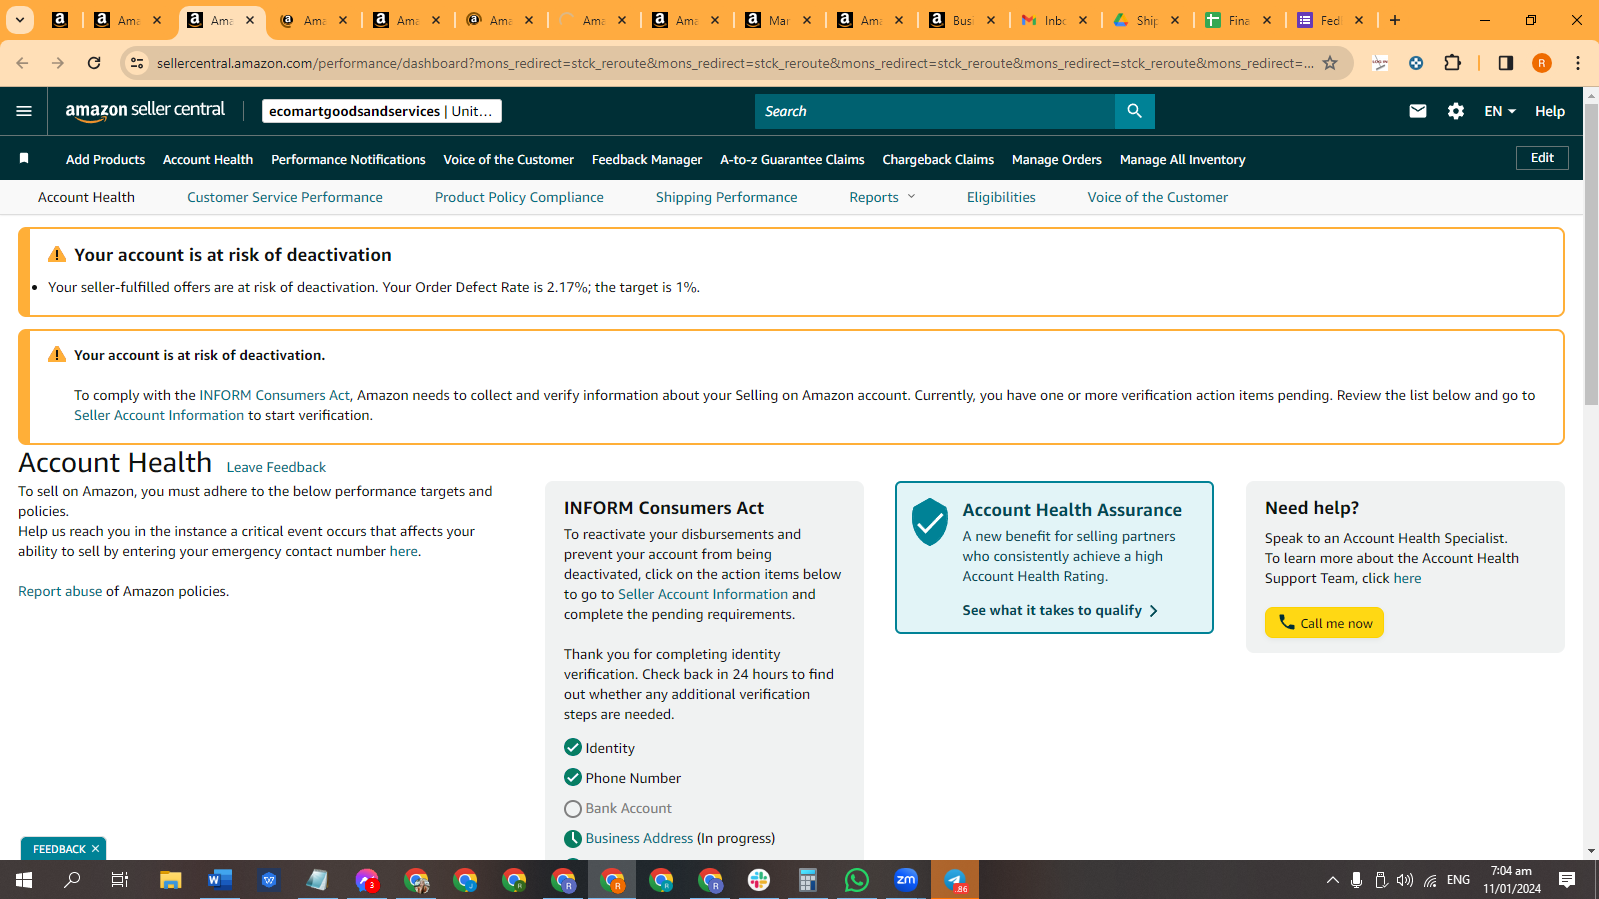Viewport: 1599px width, 899px height.
Task: Open the settings gear in Seller Central
Action: [x=1456, y=111]
